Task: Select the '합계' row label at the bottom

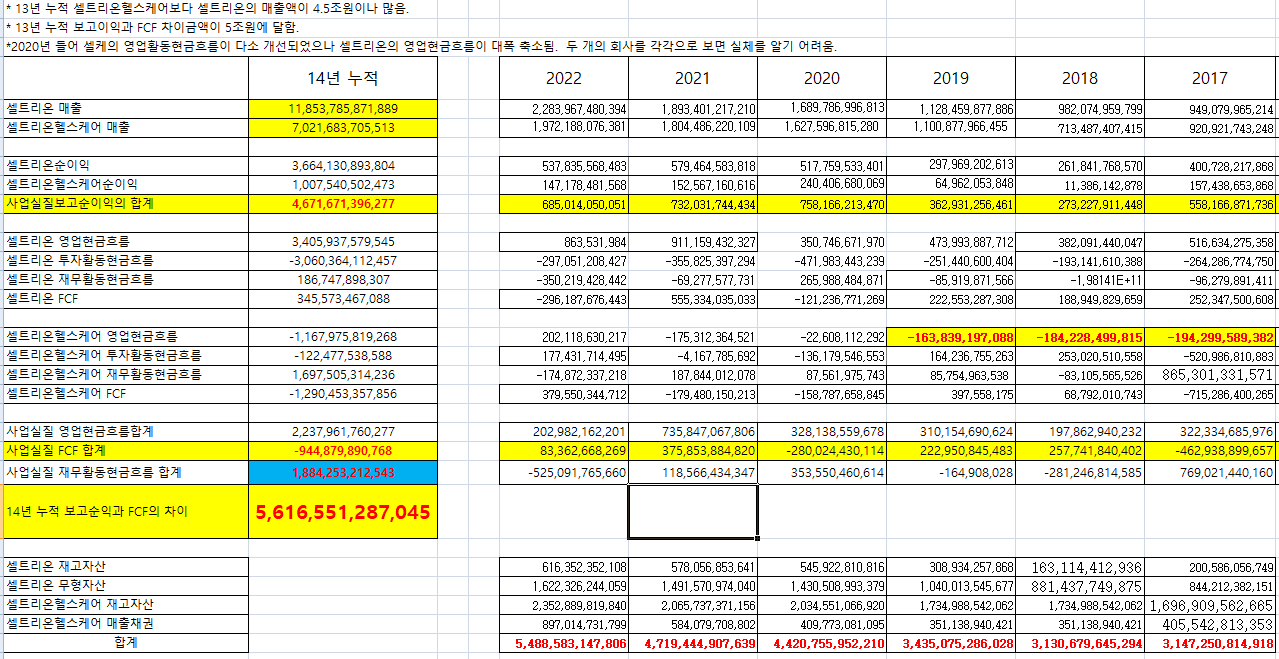Action: click(126, 642)
